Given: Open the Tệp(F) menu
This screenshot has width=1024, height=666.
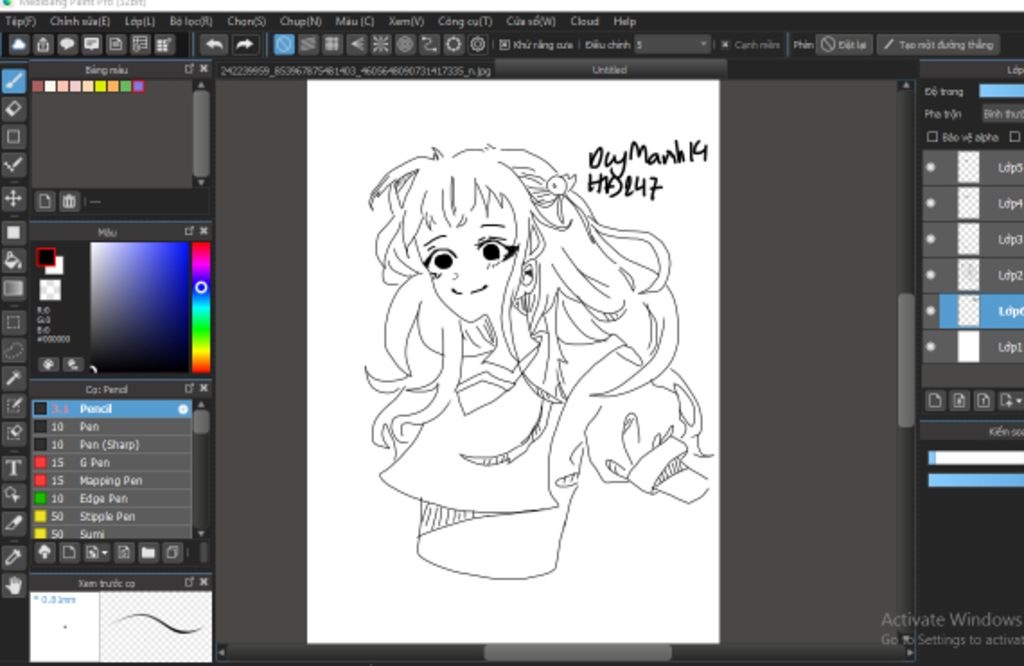Looking at the screenshot, I should tap(20, 21).
